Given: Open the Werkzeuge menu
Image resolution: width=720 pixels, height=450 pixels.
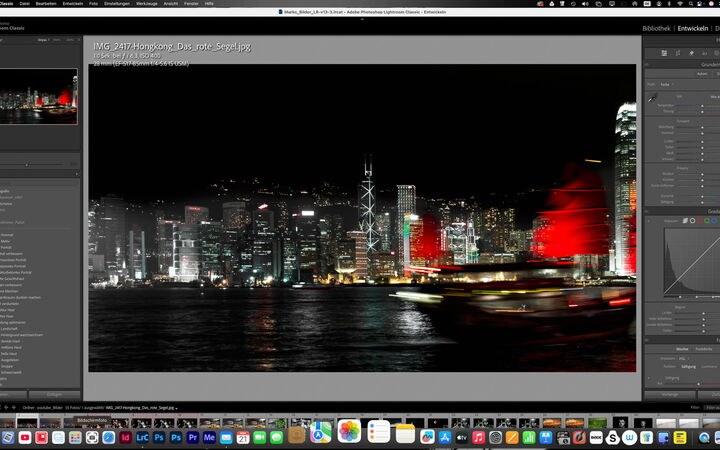Looking at the screenshot, I should [146, 4].
